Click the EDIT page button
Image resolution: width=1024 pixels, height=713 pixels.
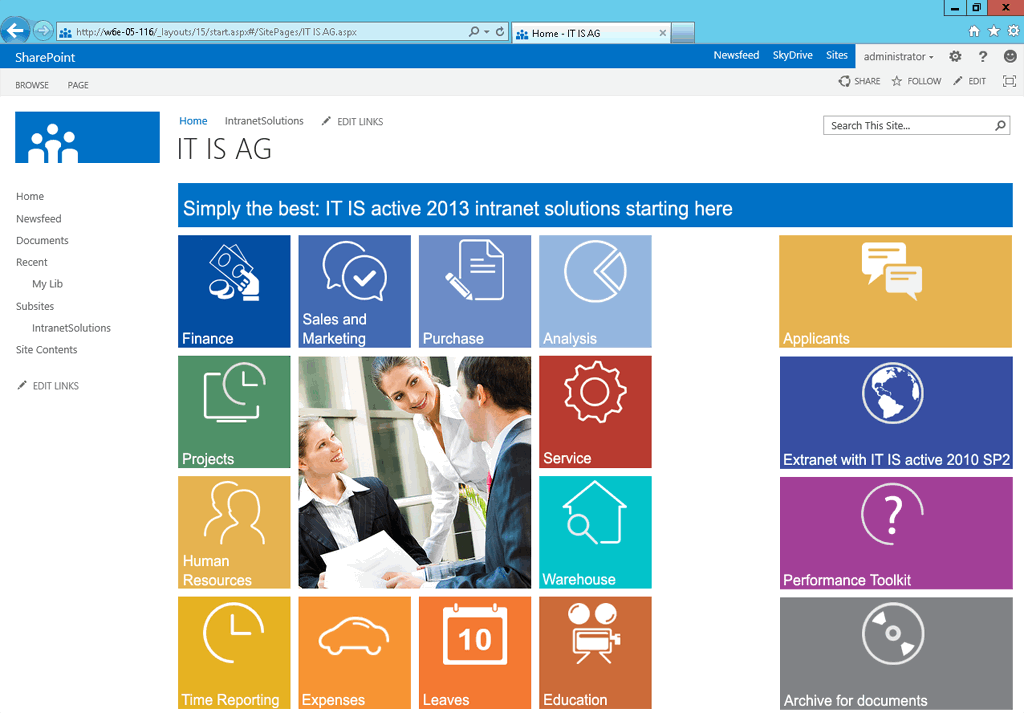tap(969, 81)
